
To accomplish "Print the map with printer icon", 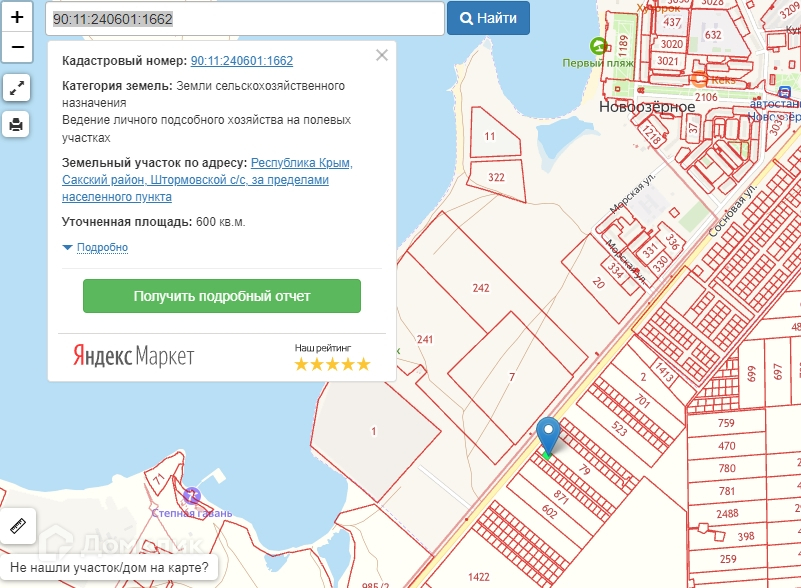I will pyautogui.click(x=16, y=124).
